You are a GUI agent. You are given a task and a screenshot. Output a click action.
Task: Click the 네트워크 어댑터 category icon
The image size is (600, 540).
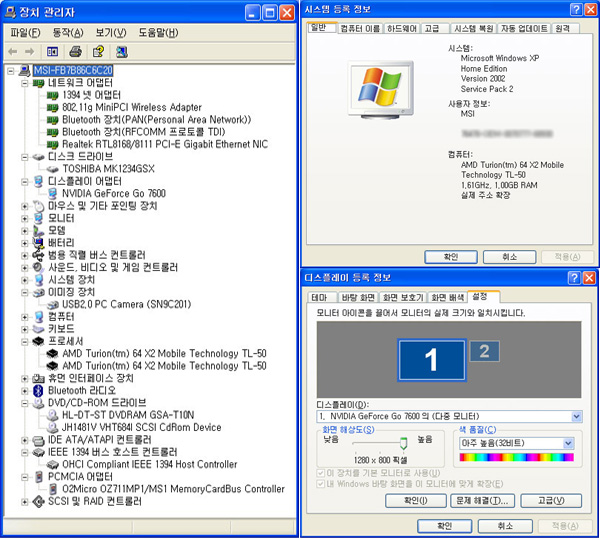[38, 83]
